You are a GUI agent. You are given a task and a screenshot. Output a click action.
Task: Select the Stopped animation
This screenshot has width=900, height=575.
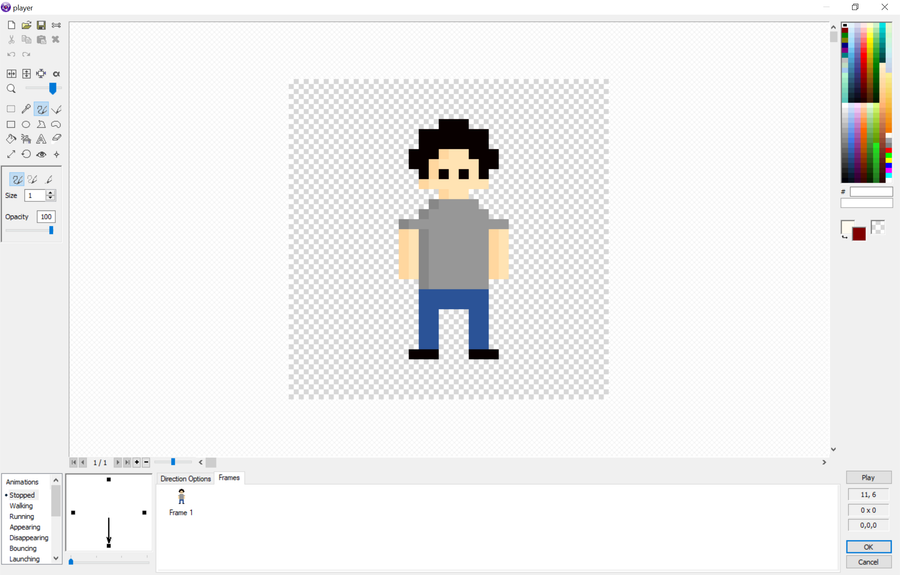pos(22,495)
